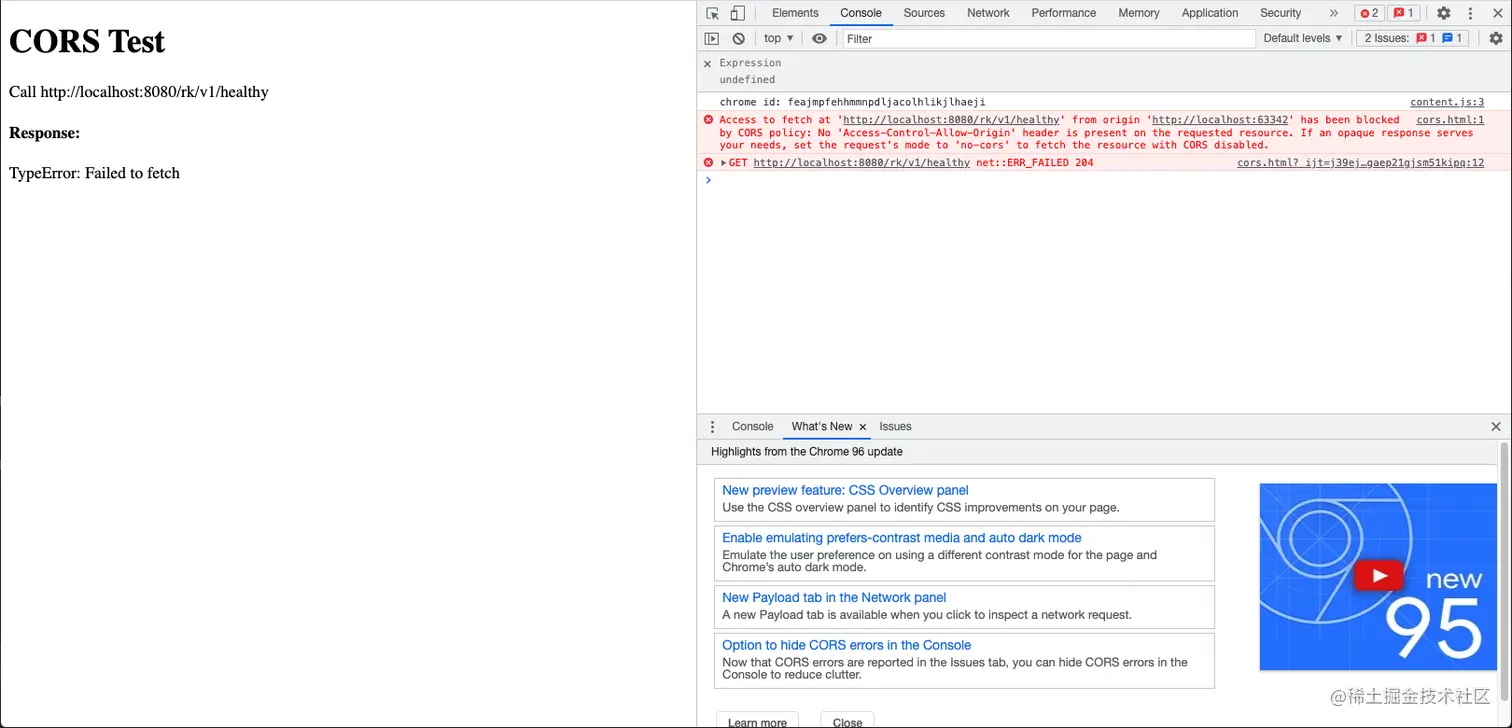Viewport: 1512px width, 728px height.
Task: Click the red error icon on the GET message
Action: (x=708, y=162)
